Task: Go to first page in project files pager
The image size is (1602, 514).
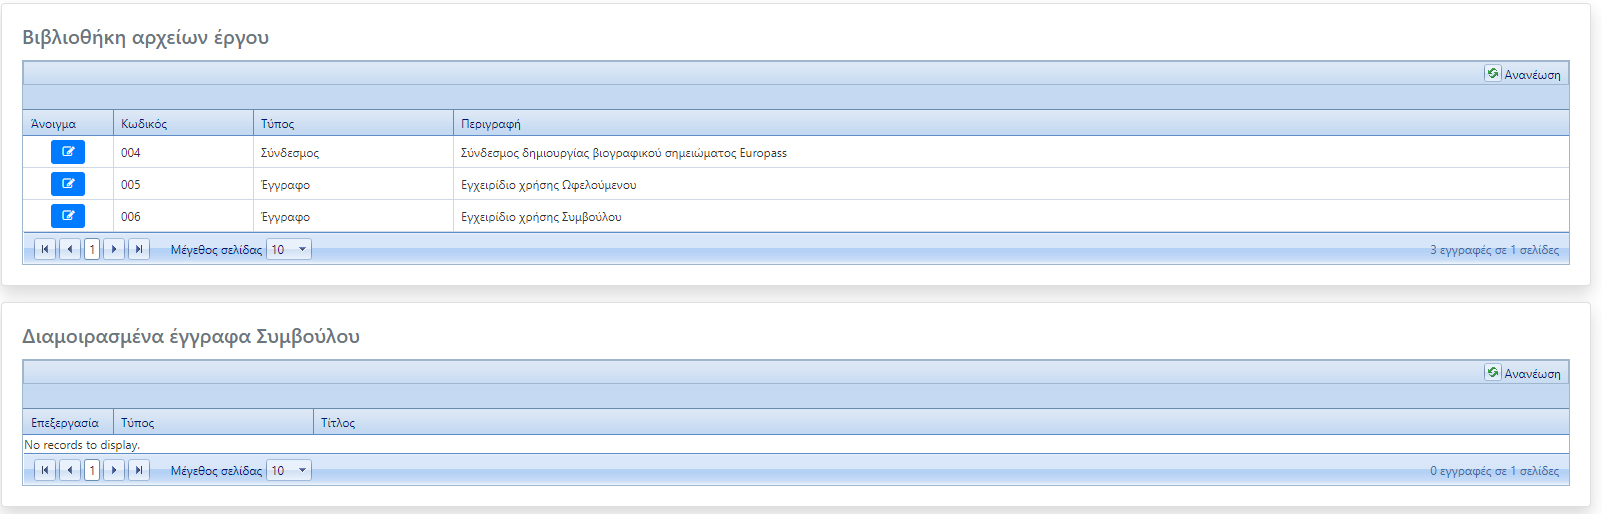Action: pyautogui.click(x=45, y=249)
